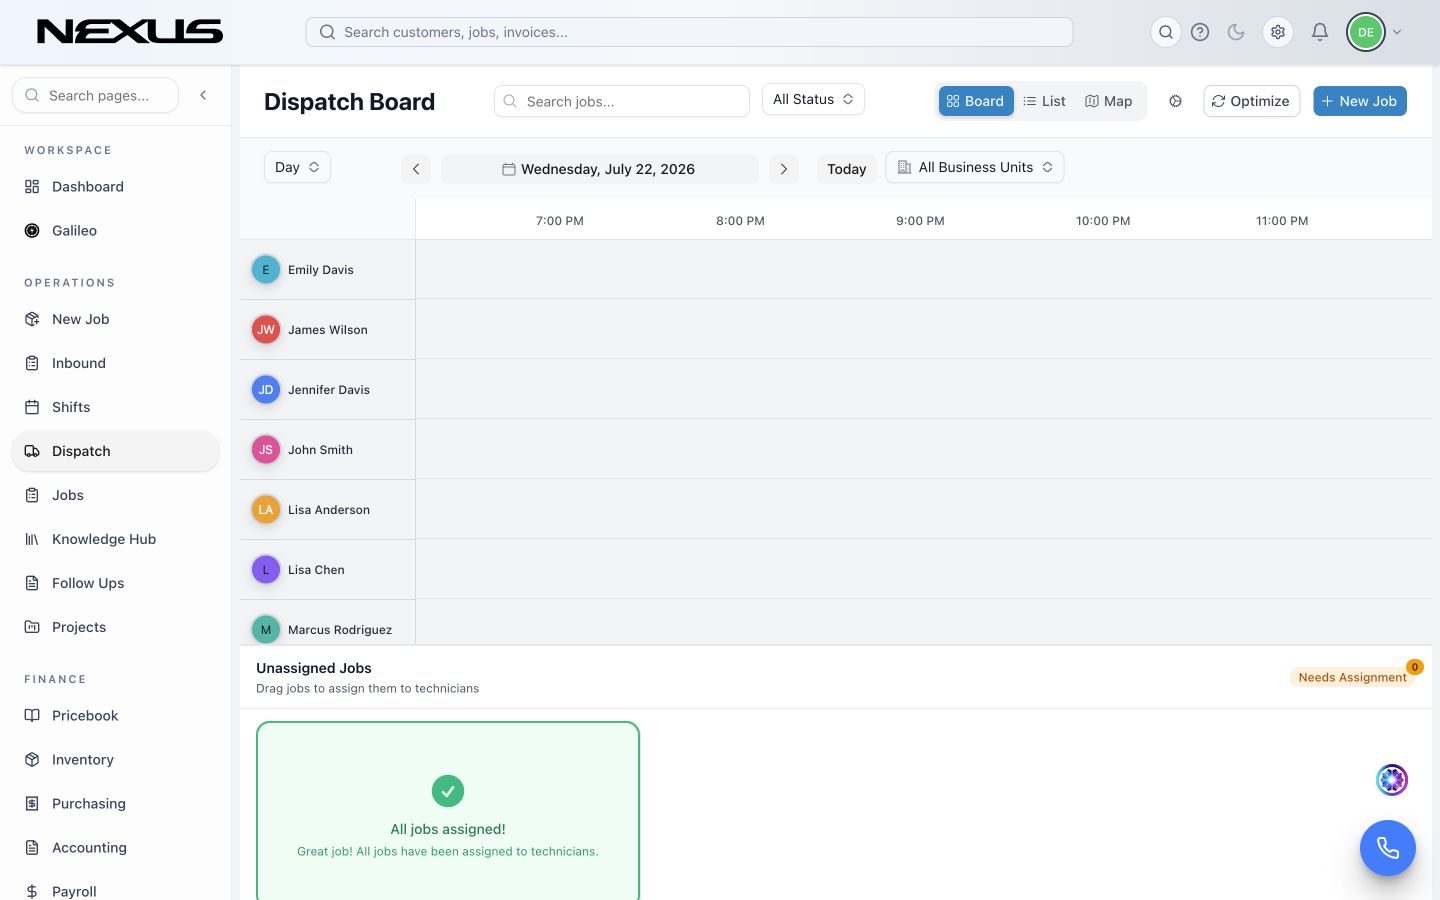
Task: Click the Accounting sidebar icon
Action: pos(32,847)
